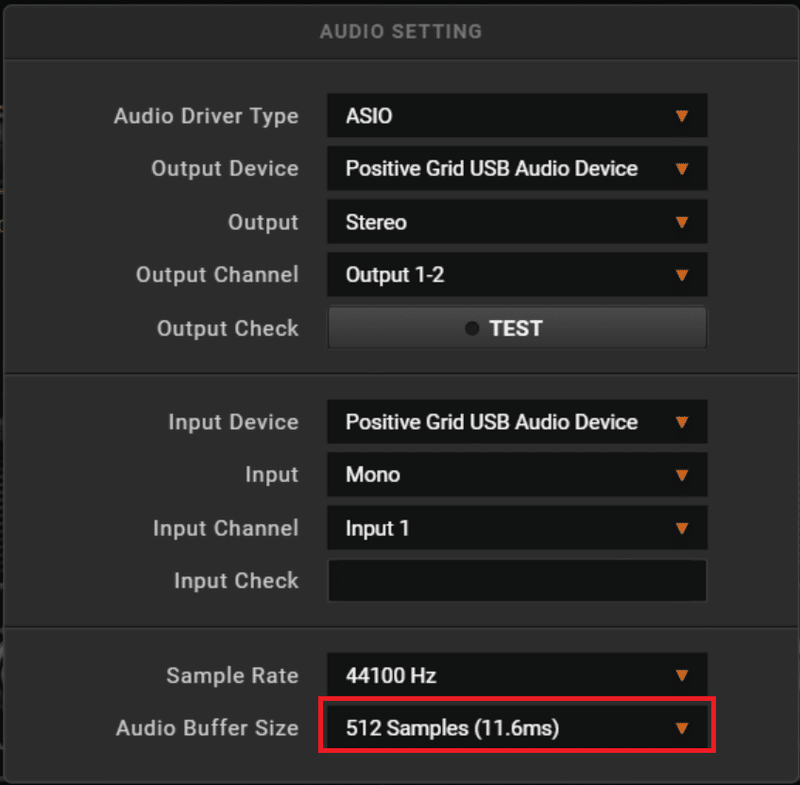Click the orange arrow beside 44100 Hz
Screen dimensions: 800x785
pos(682,675)
